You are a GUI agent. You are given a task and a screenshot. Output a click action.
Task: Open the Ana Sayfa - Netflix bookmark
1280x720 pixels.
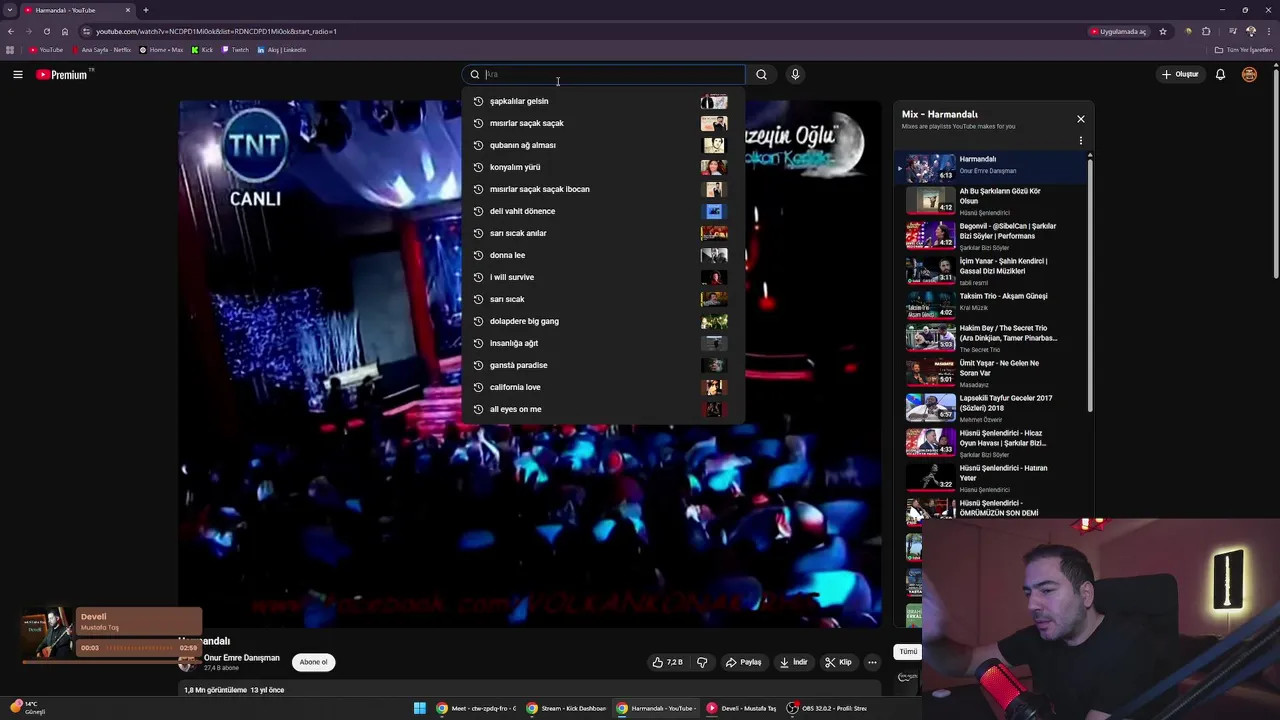point(101,50)
